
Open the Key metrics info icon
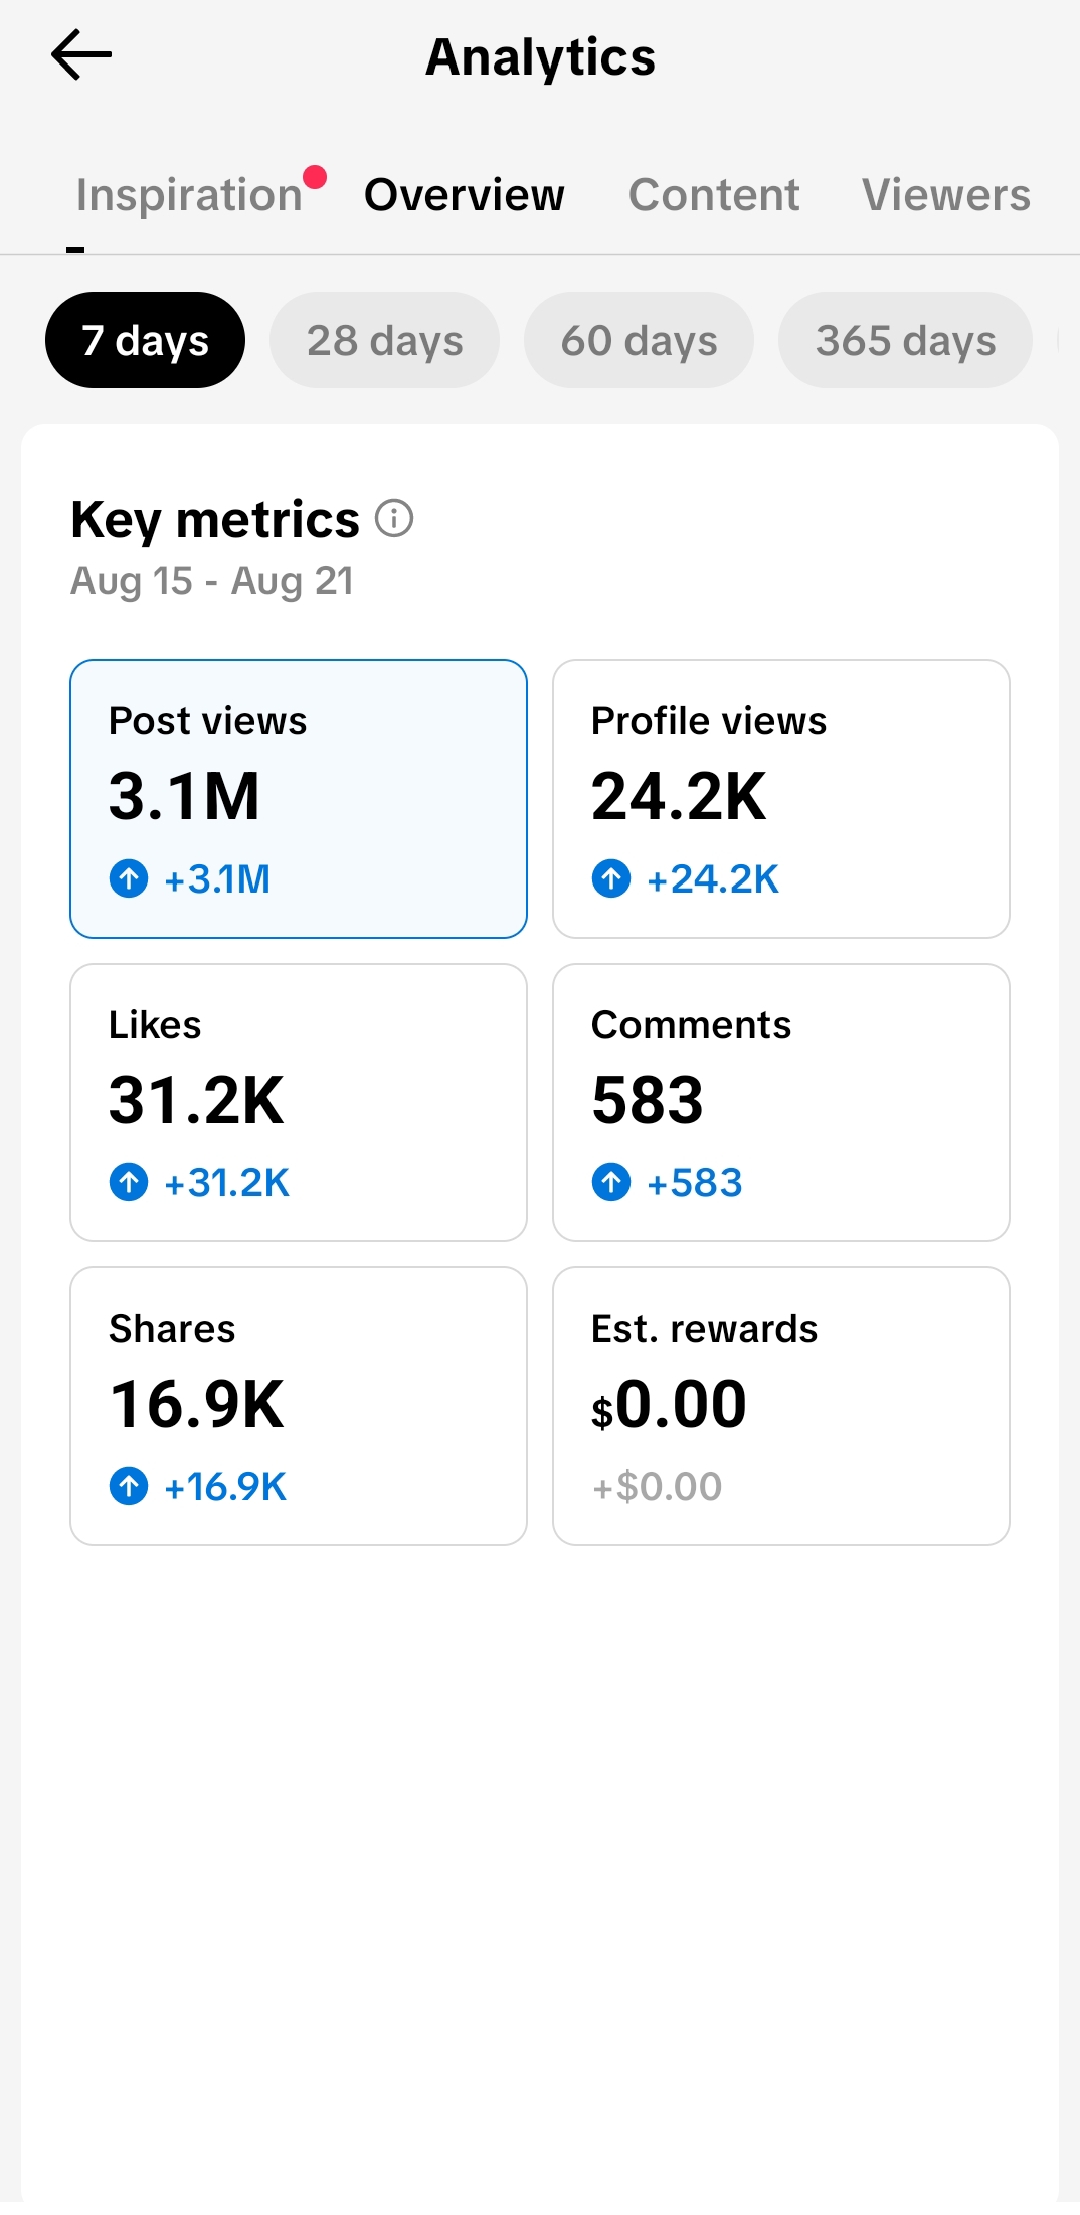(x=394, y=519)
